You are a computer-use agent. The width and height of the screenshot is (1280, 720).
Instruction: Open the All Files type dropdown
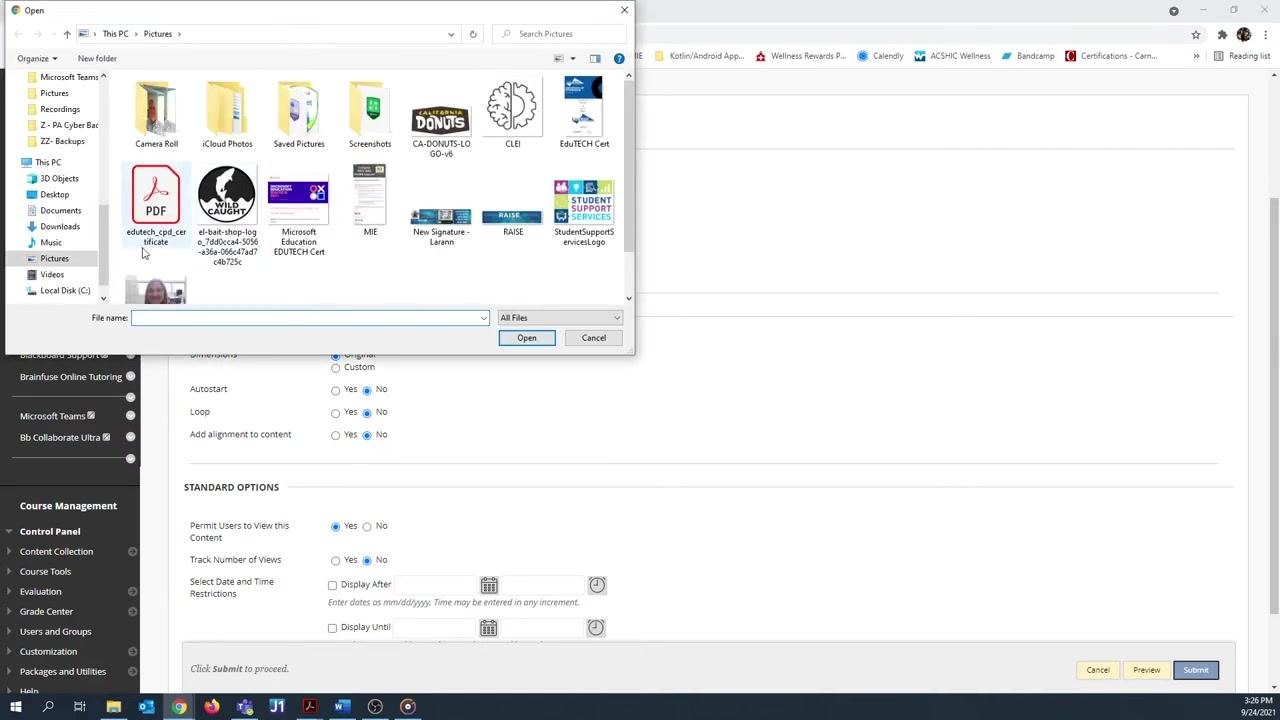click(560, 318)
